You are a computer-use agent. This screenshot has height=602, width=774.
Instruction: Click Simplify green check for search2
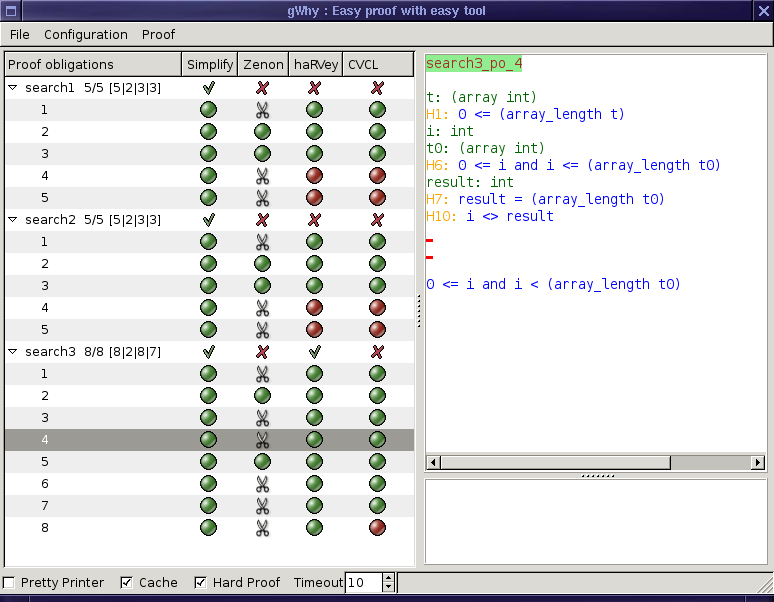pyautogui.click(x=209, y=220)
